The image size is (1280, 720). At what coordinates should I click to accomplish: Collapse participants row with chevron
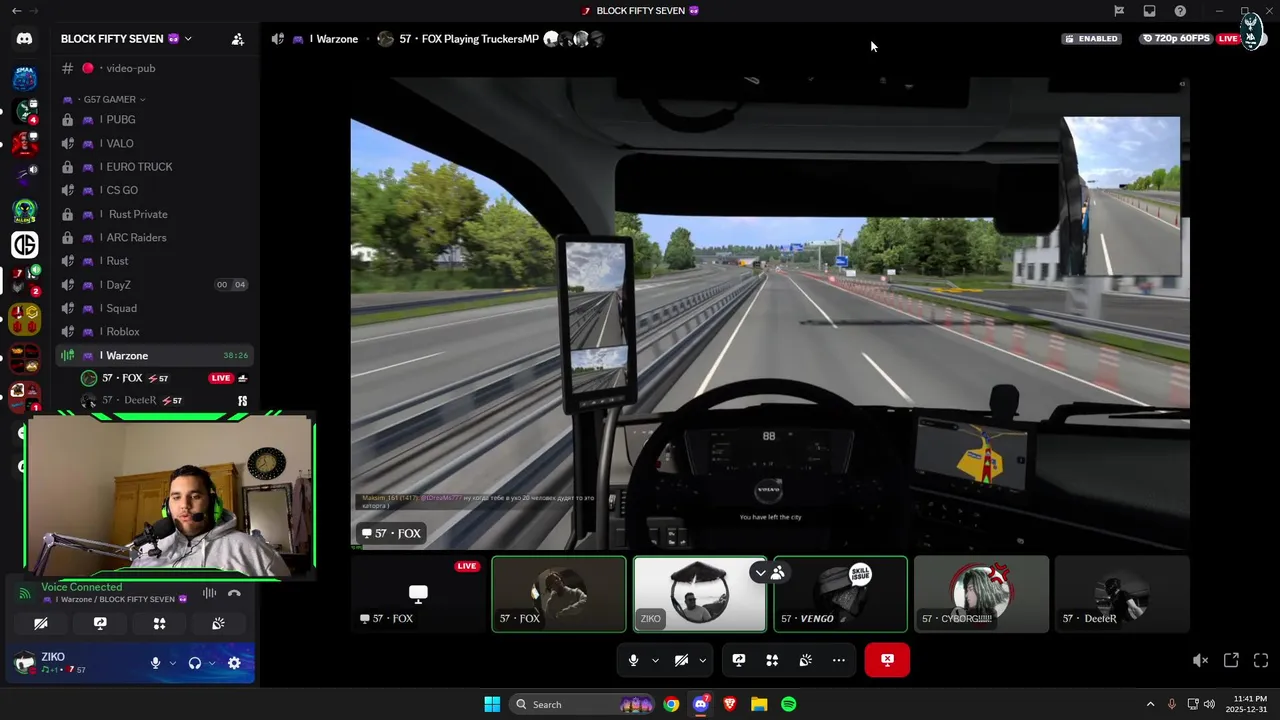pos(760,573)
